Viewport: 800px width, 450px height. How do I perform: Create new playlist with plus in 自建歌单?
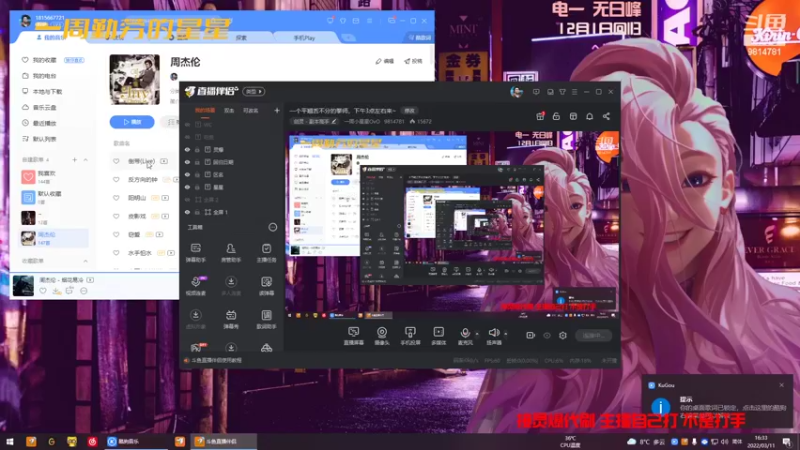click(x=74, y=160)
